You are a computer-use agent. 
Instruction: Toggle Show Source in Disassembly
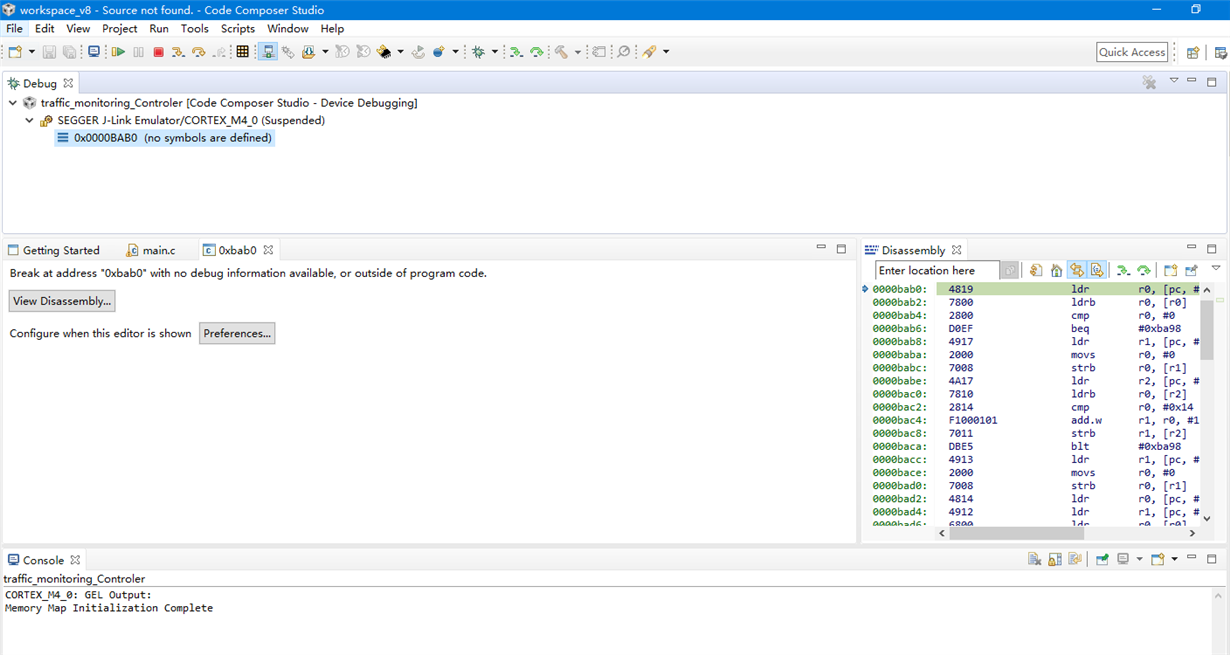click(x=1097, y=270)
